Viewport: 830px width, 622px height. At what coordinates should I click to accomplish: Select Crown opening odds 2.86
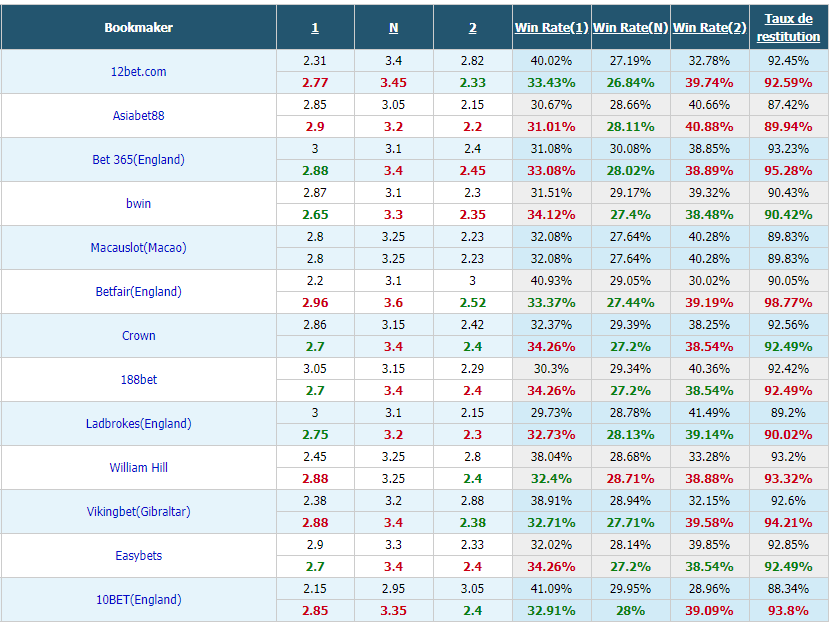click(315, 325)
